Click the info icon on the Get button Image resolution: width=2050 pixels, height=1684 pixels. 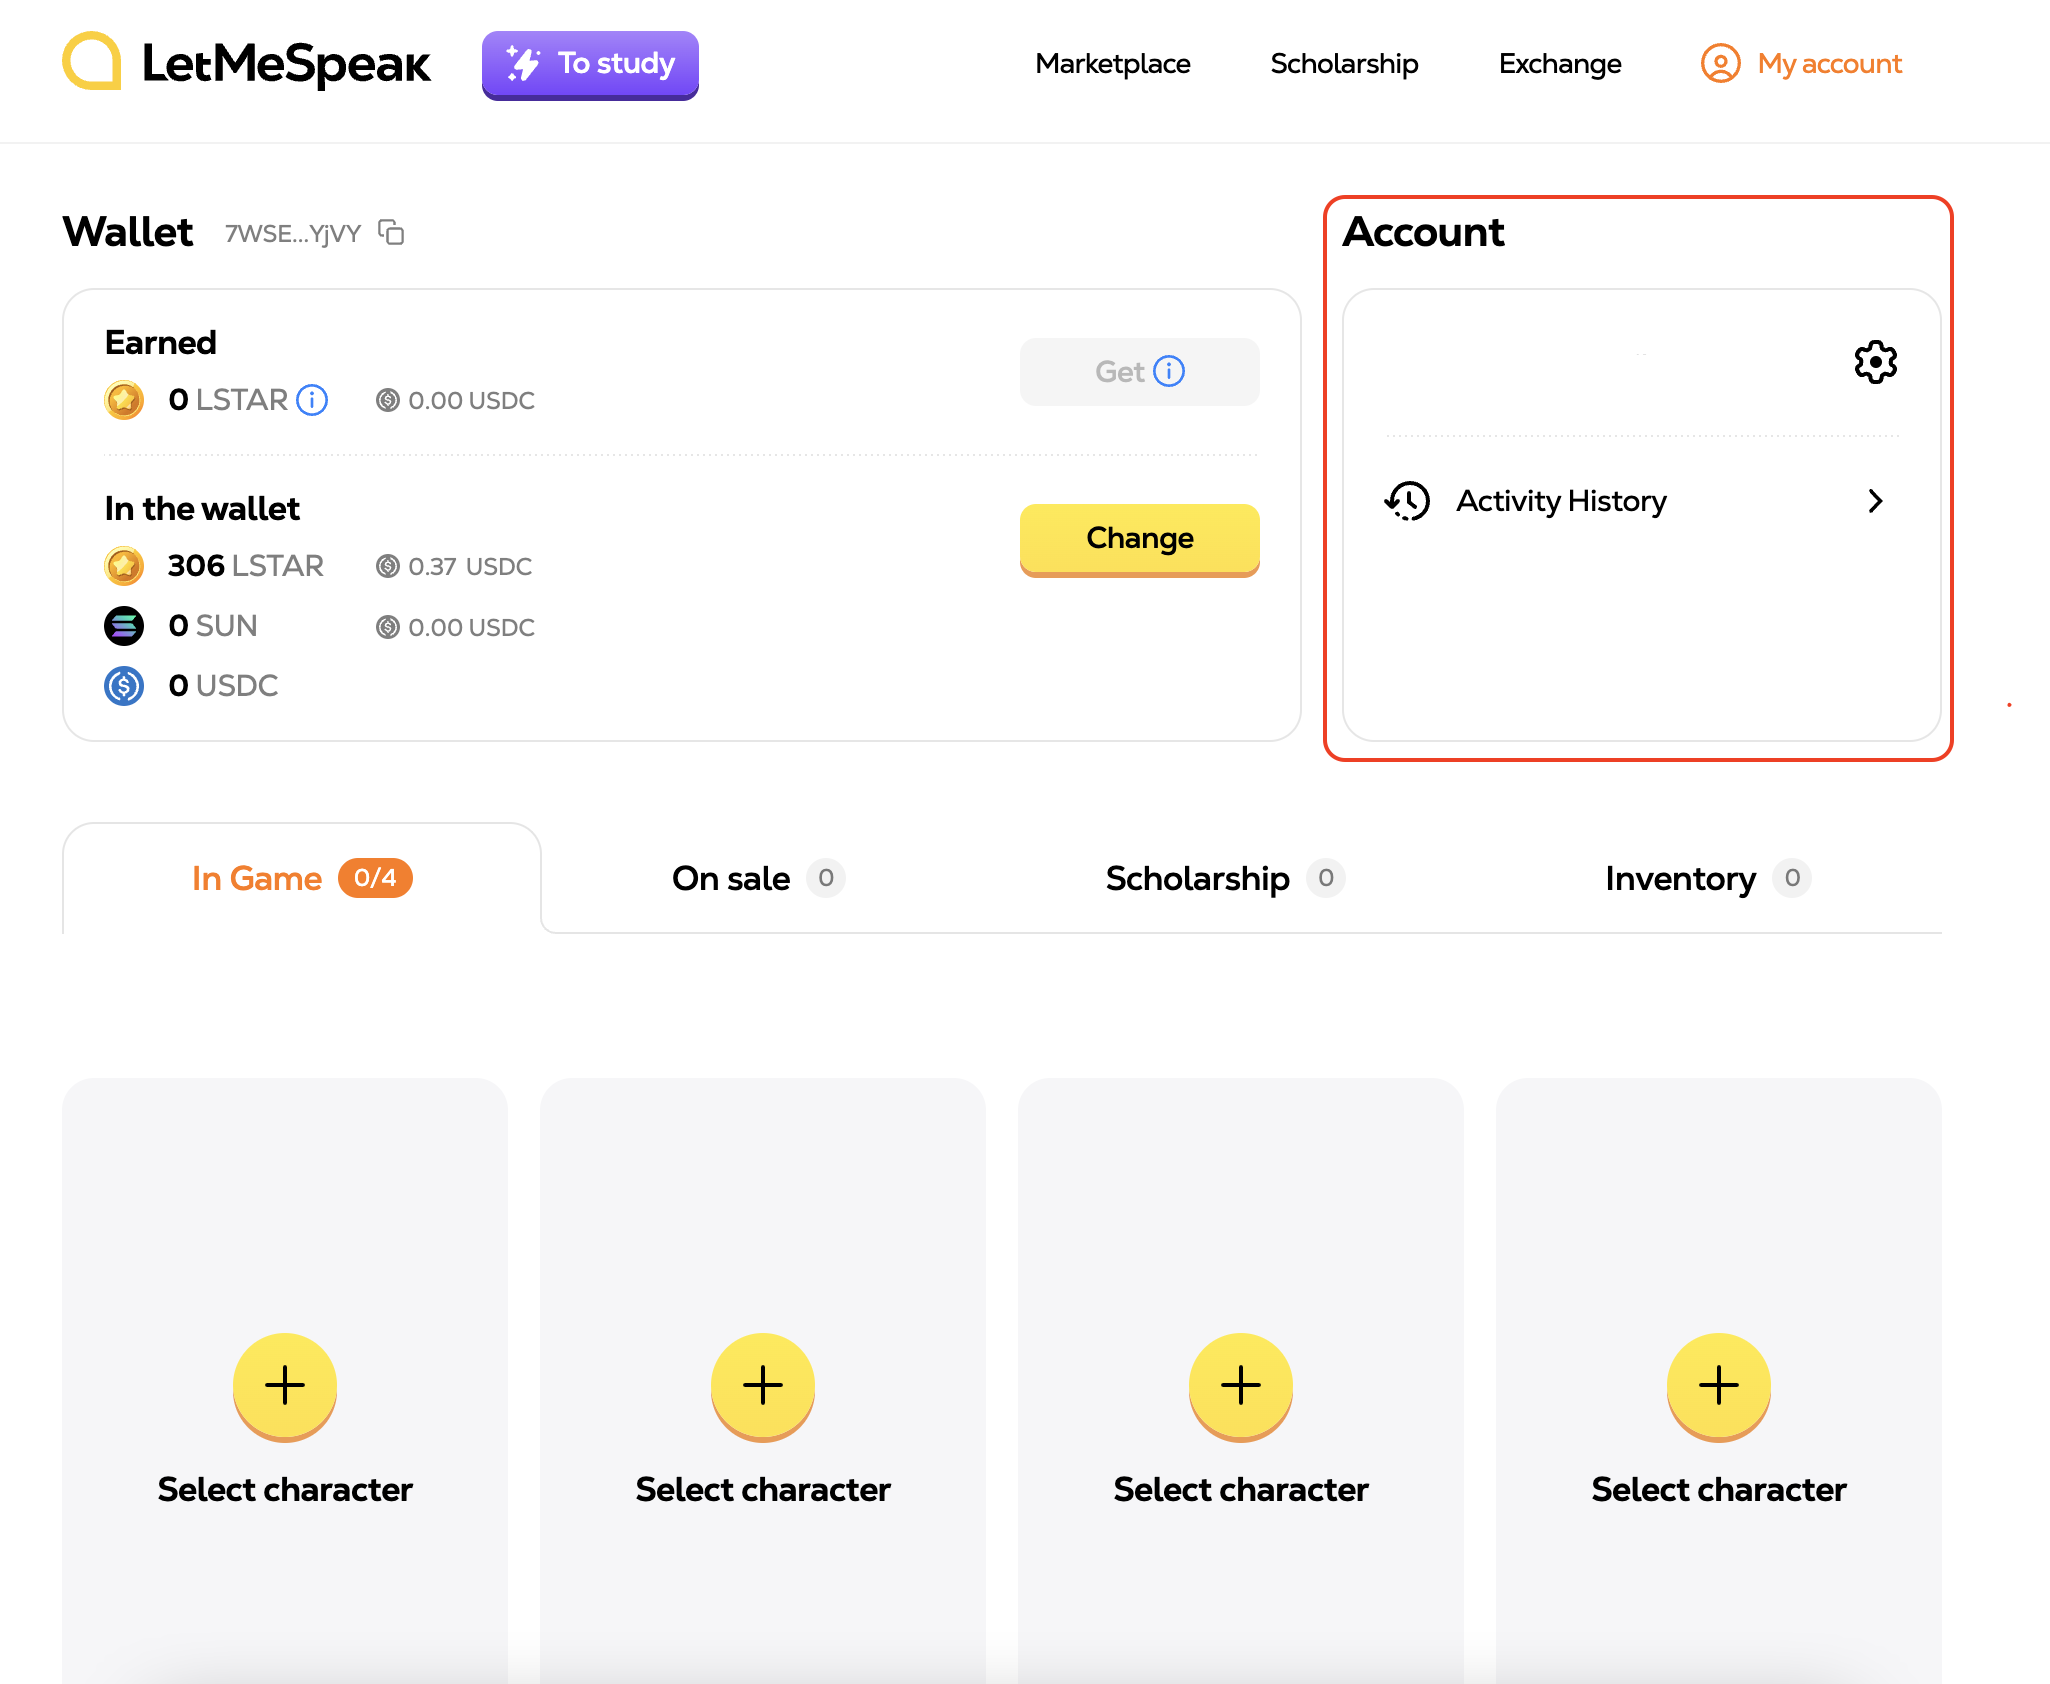pos(1169,371)
